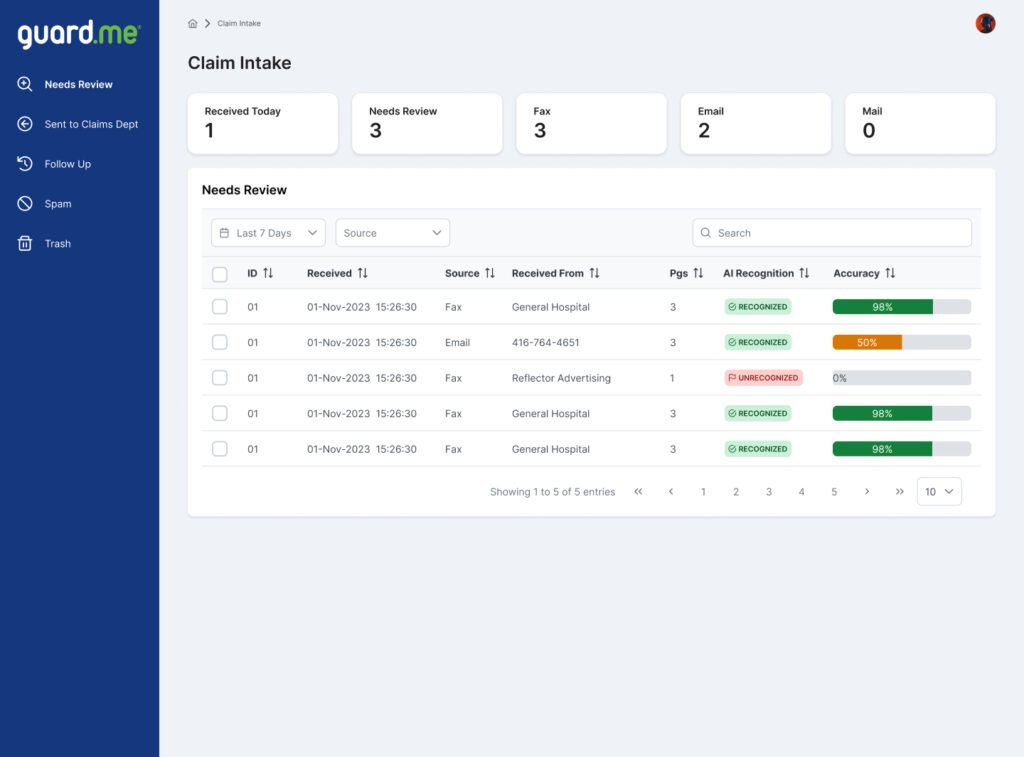Sort by AI Recognition column arrows

804,273
